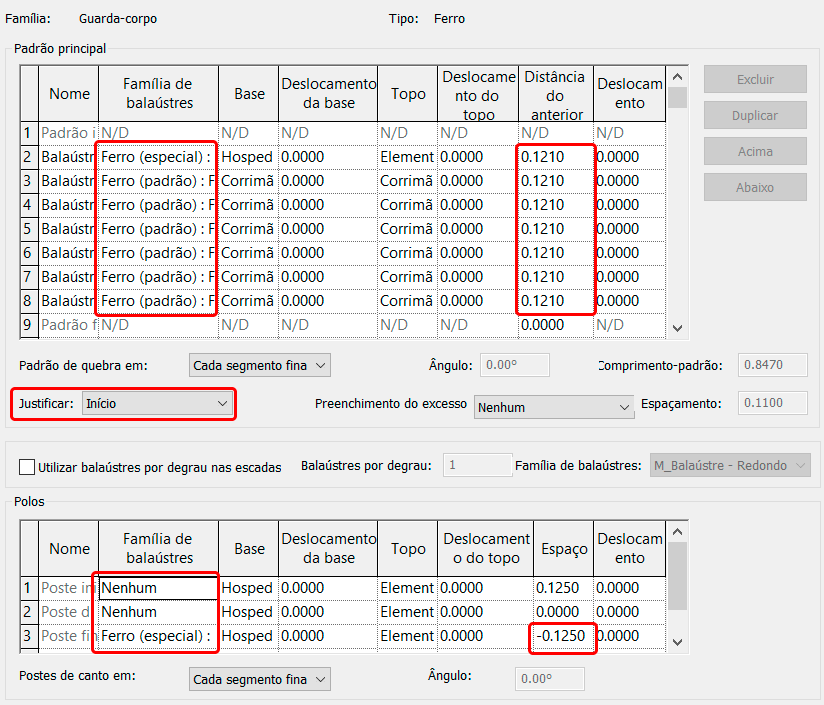Viewport: 824px width, 705px height.
Task: Enable 'Utilizar balaústres por degrau nas escadas'
Action: [x=27, y=467]
